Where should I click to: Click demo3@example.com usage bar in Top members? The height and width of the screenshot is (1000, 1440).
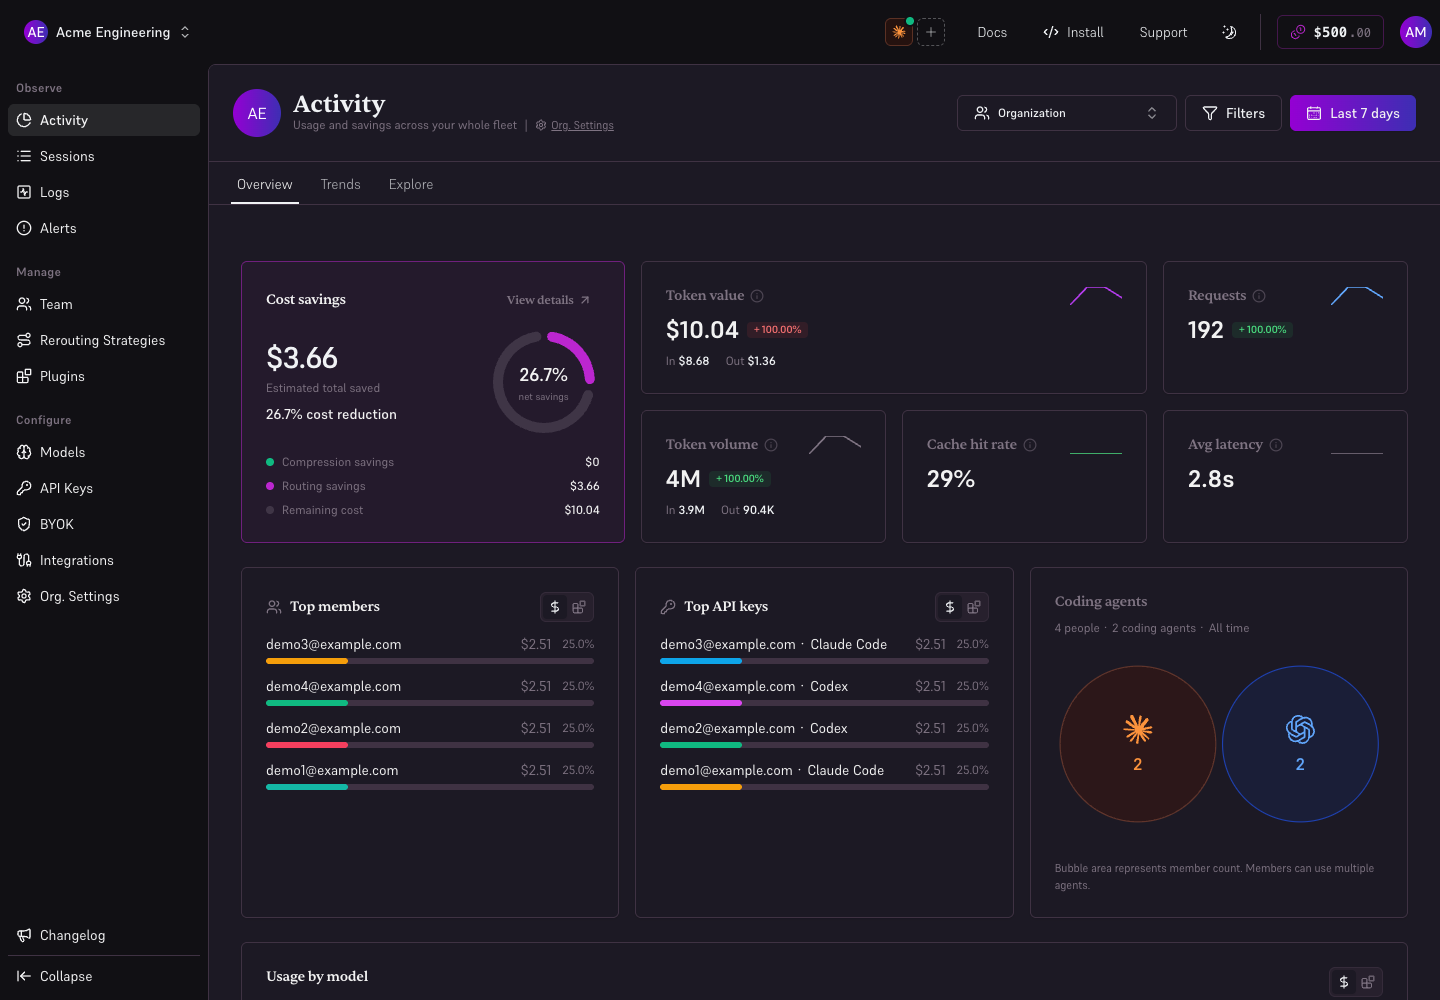point(430,661)
